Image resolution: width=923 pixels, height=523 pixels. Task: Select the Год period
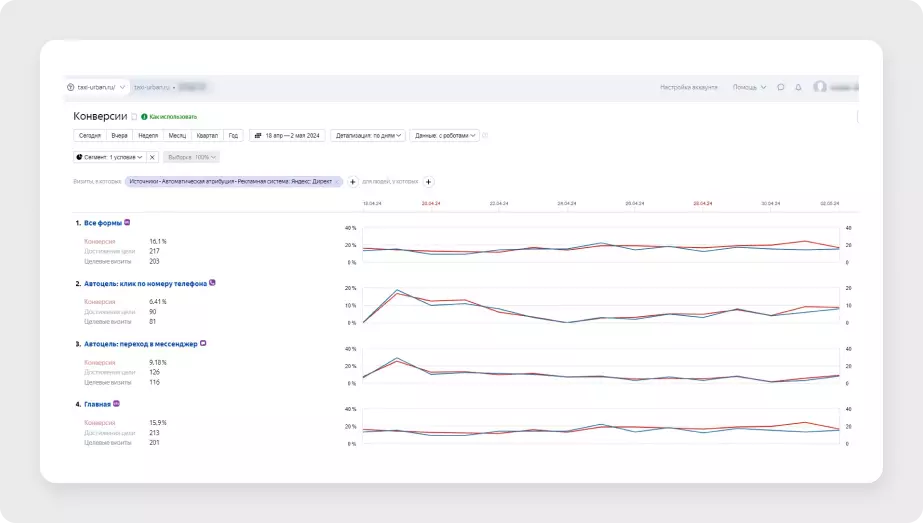(233, 135)
